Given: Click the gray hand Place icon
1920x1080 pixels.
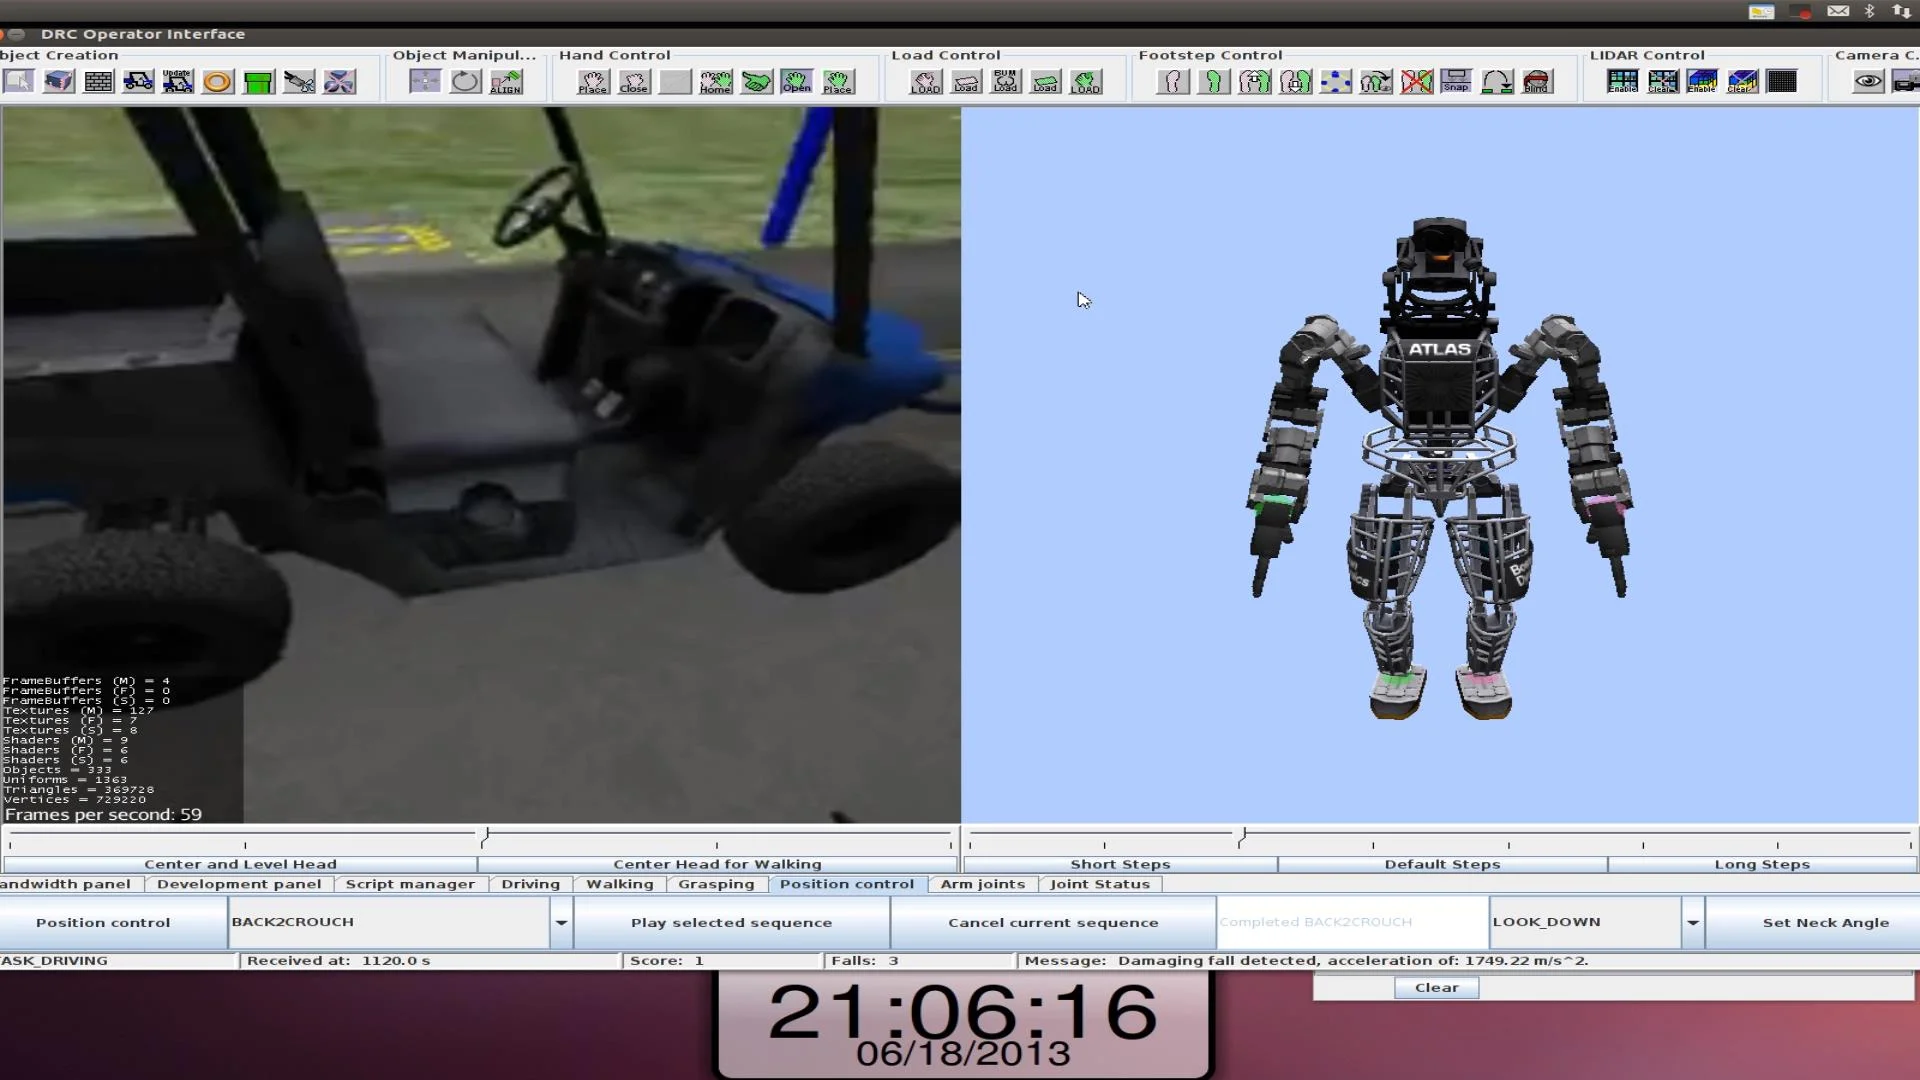Looking at the screenshot, I should coord(593,81).
